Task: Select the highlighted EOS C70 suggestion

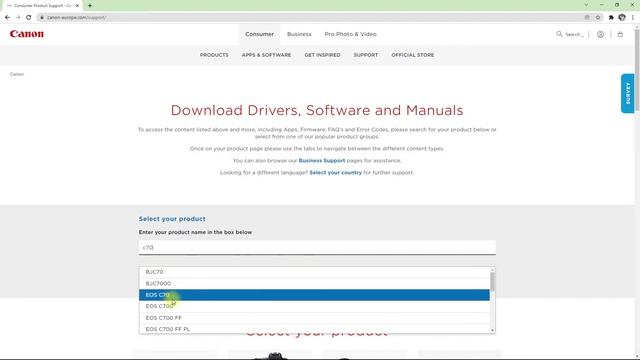Action: click(x=314, y=295)
